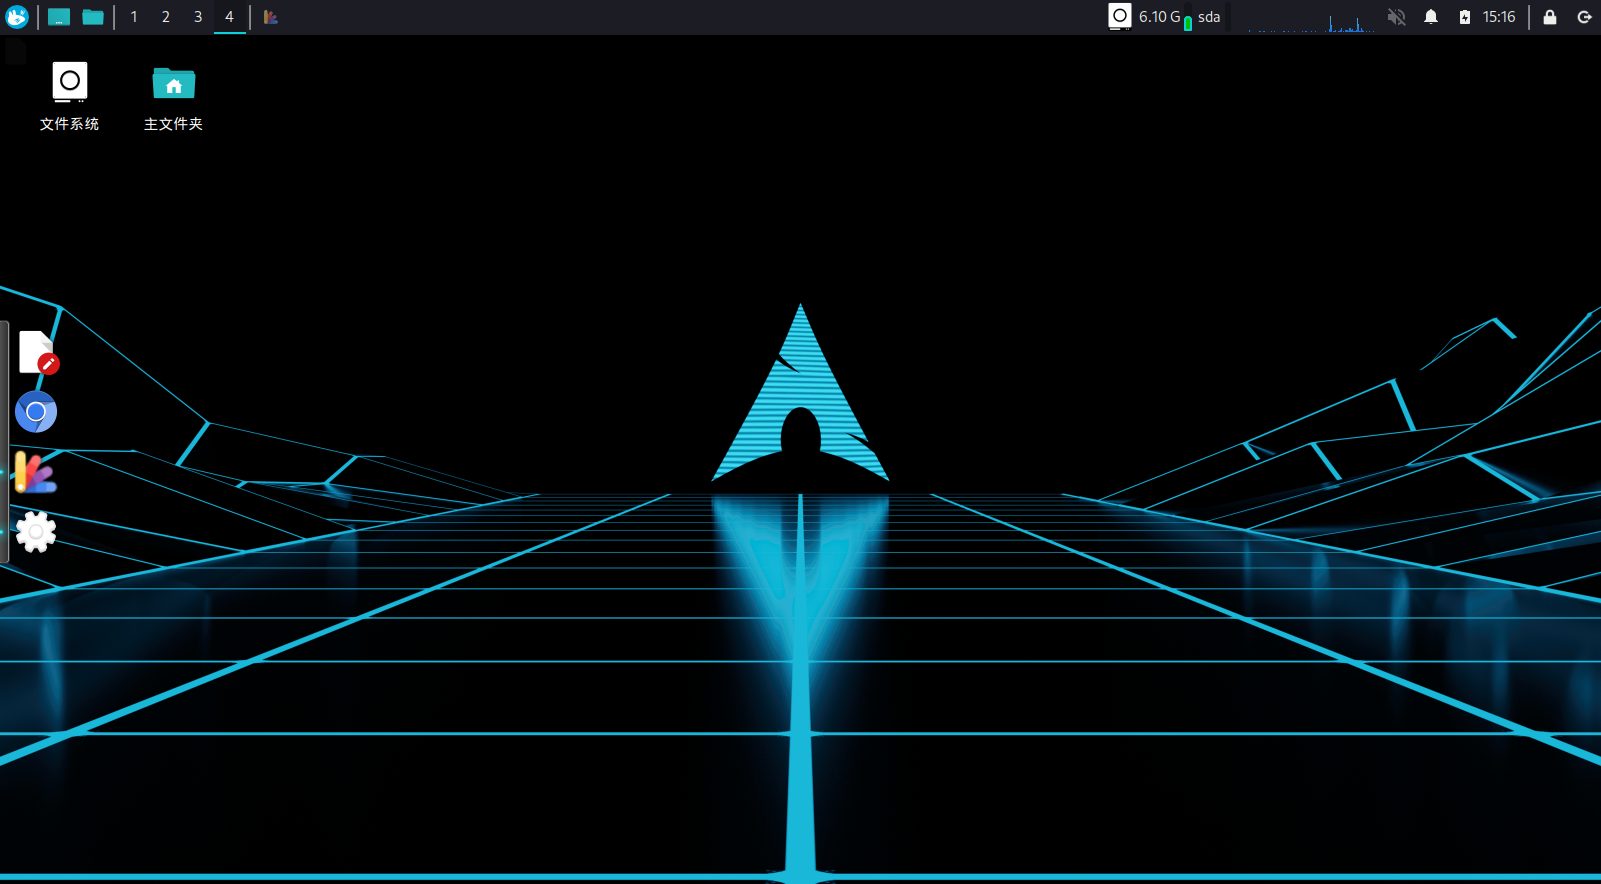Click the log out icon
This screenshot has height=884, width=1601.
click(1585, 17)
